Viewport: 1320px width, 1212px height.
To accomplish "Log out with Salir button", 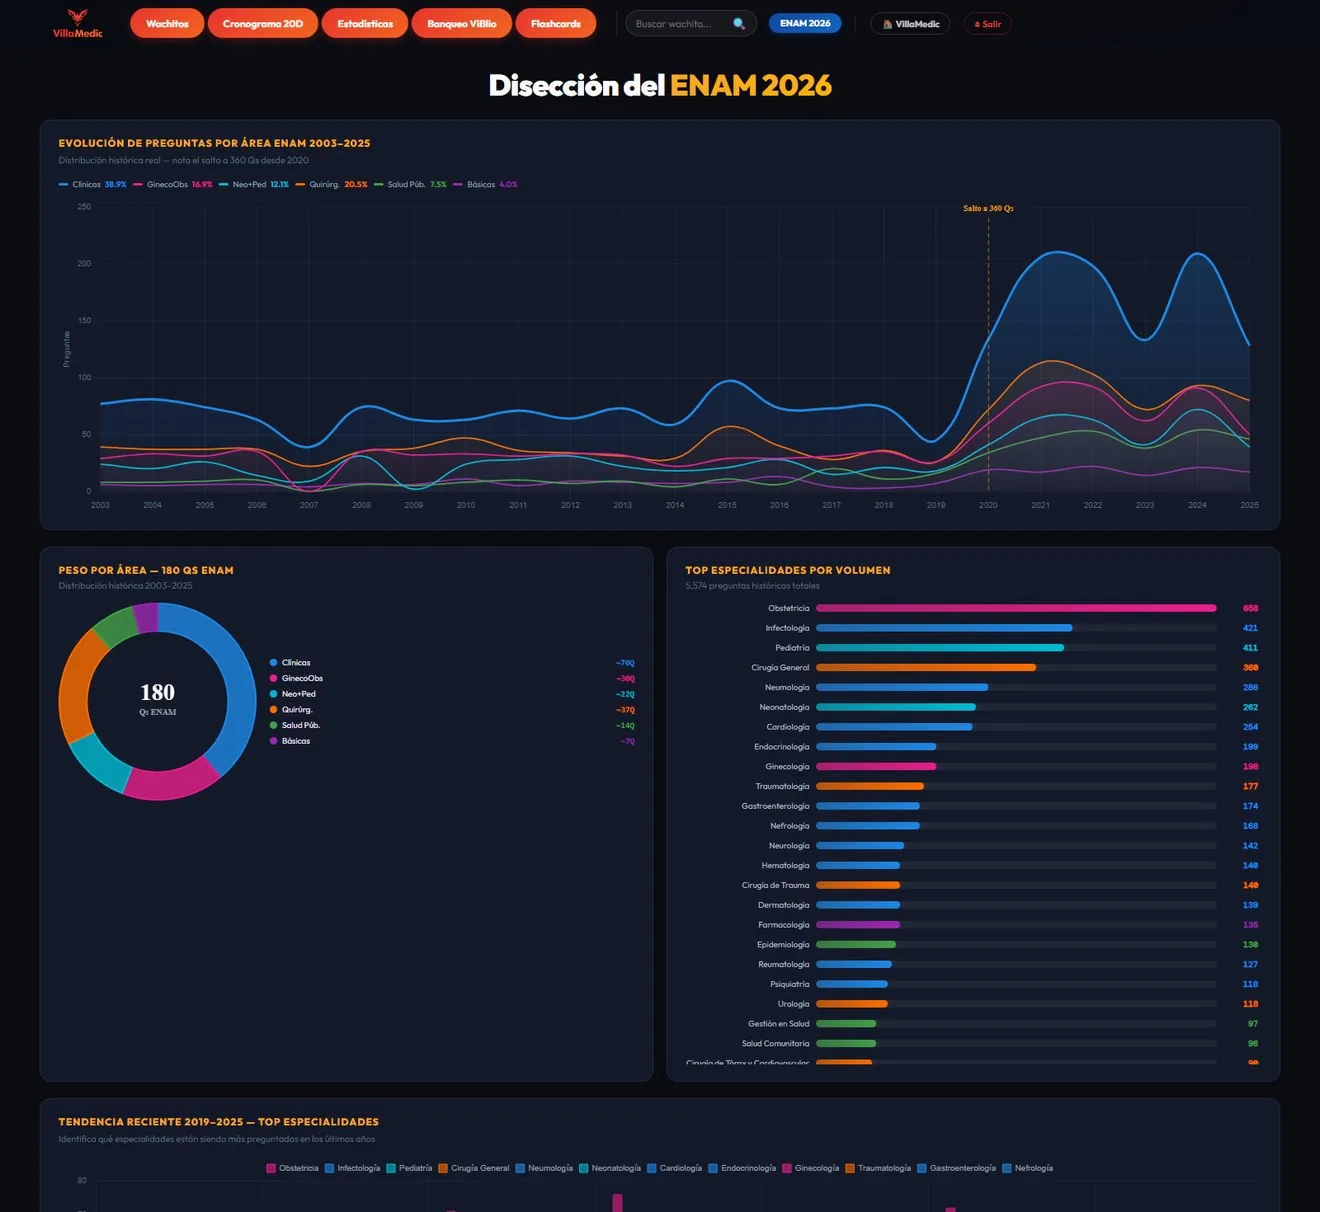I will pyautogui.click(x=988, y=23).
